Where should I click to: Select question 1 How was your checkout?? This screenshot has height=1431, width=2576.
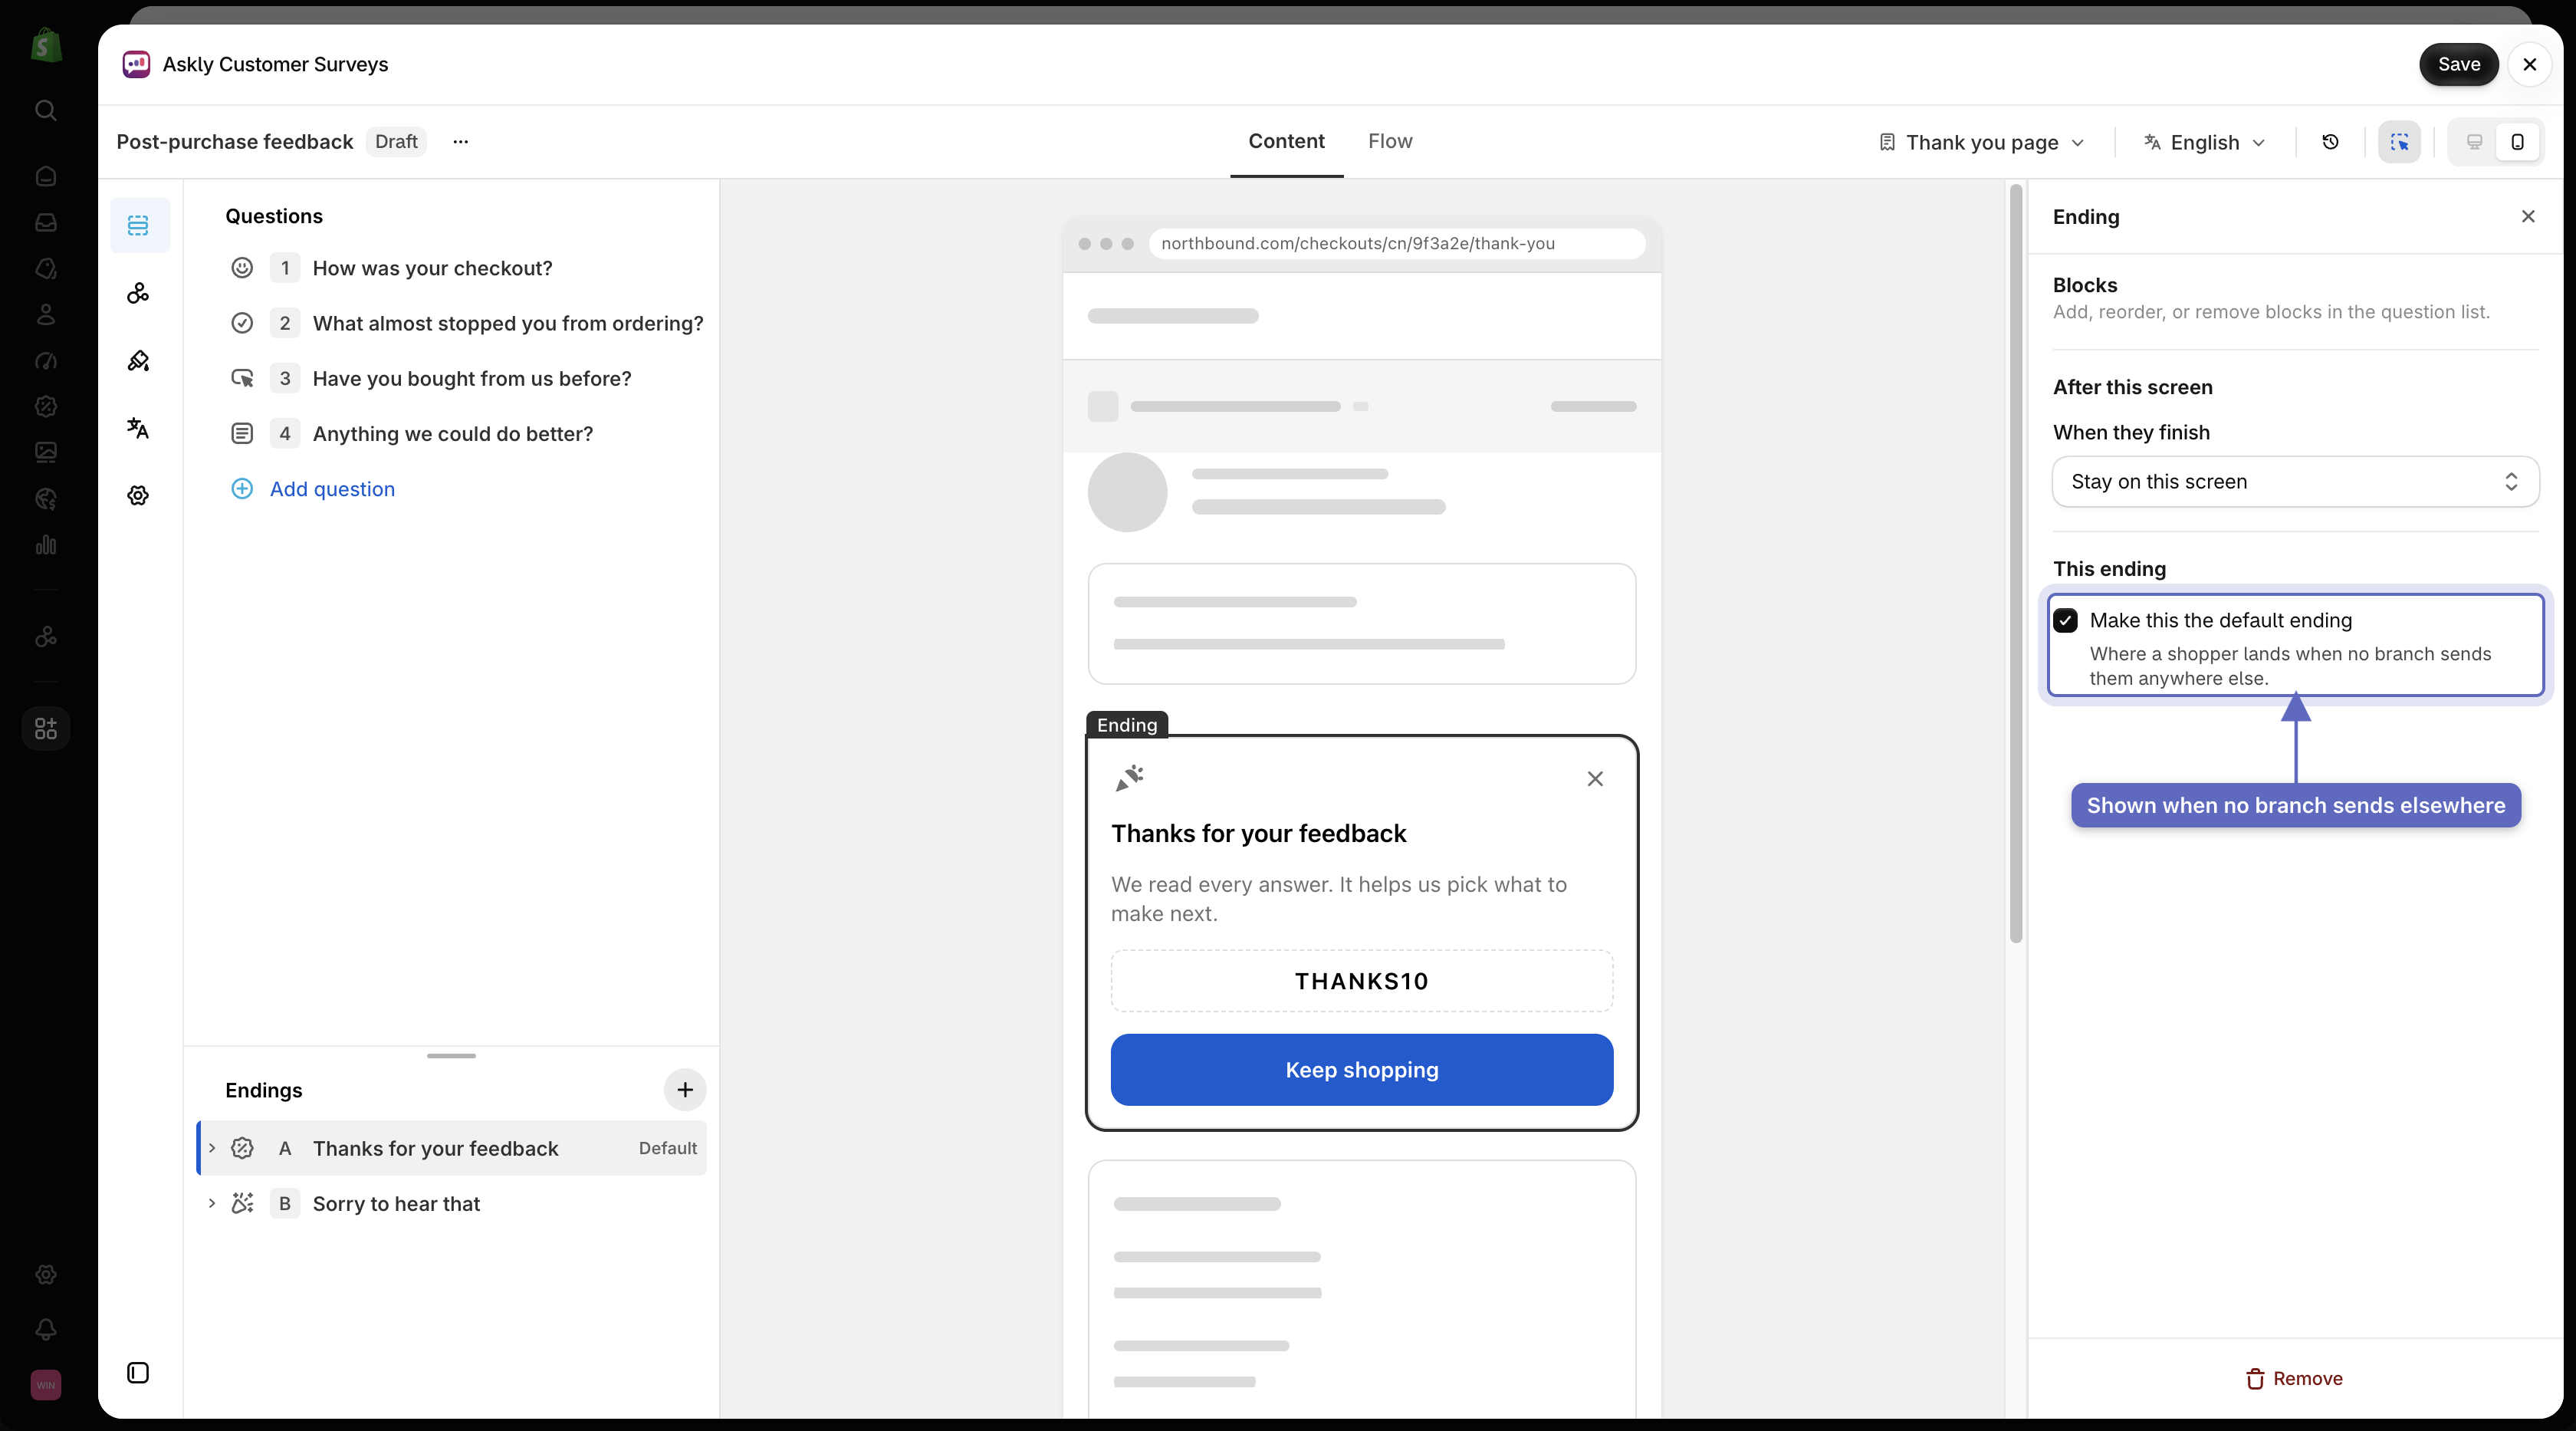452,268
